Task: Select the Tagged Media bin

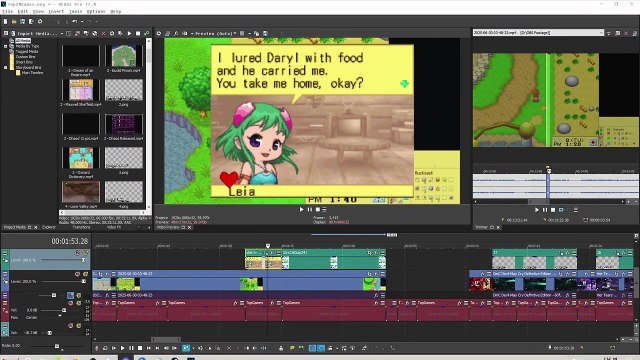Action: click(27, 51)
